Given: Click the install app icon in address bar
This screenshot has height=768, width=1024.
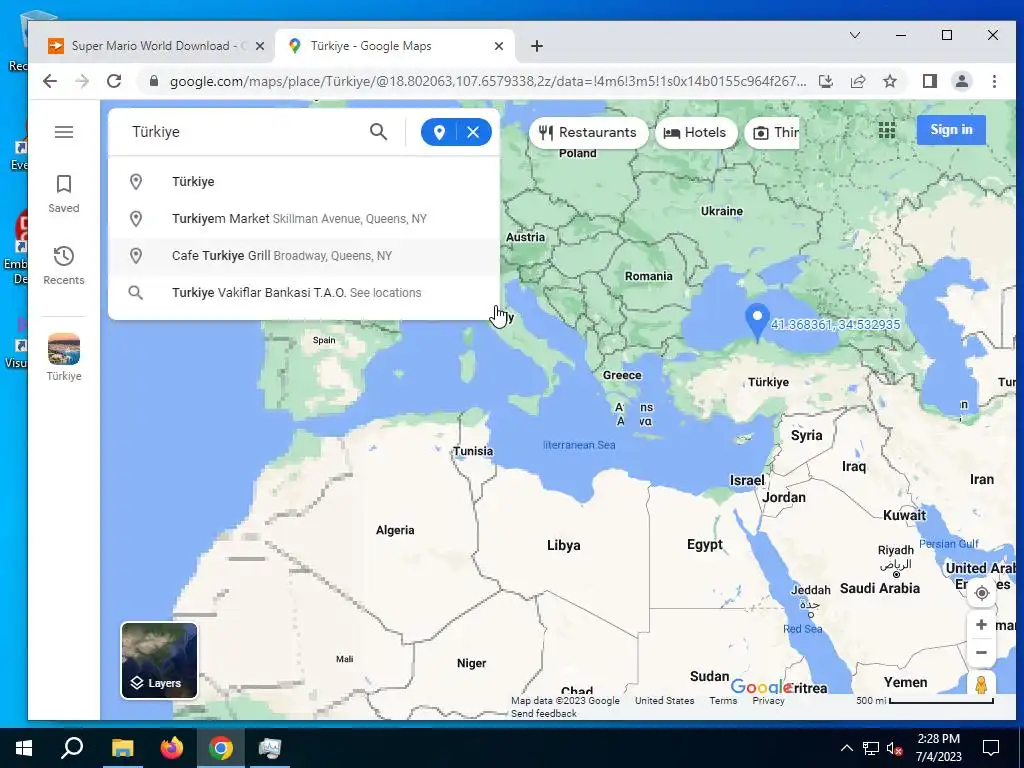Looking at the screenshot, I should [x=826, y=81].
